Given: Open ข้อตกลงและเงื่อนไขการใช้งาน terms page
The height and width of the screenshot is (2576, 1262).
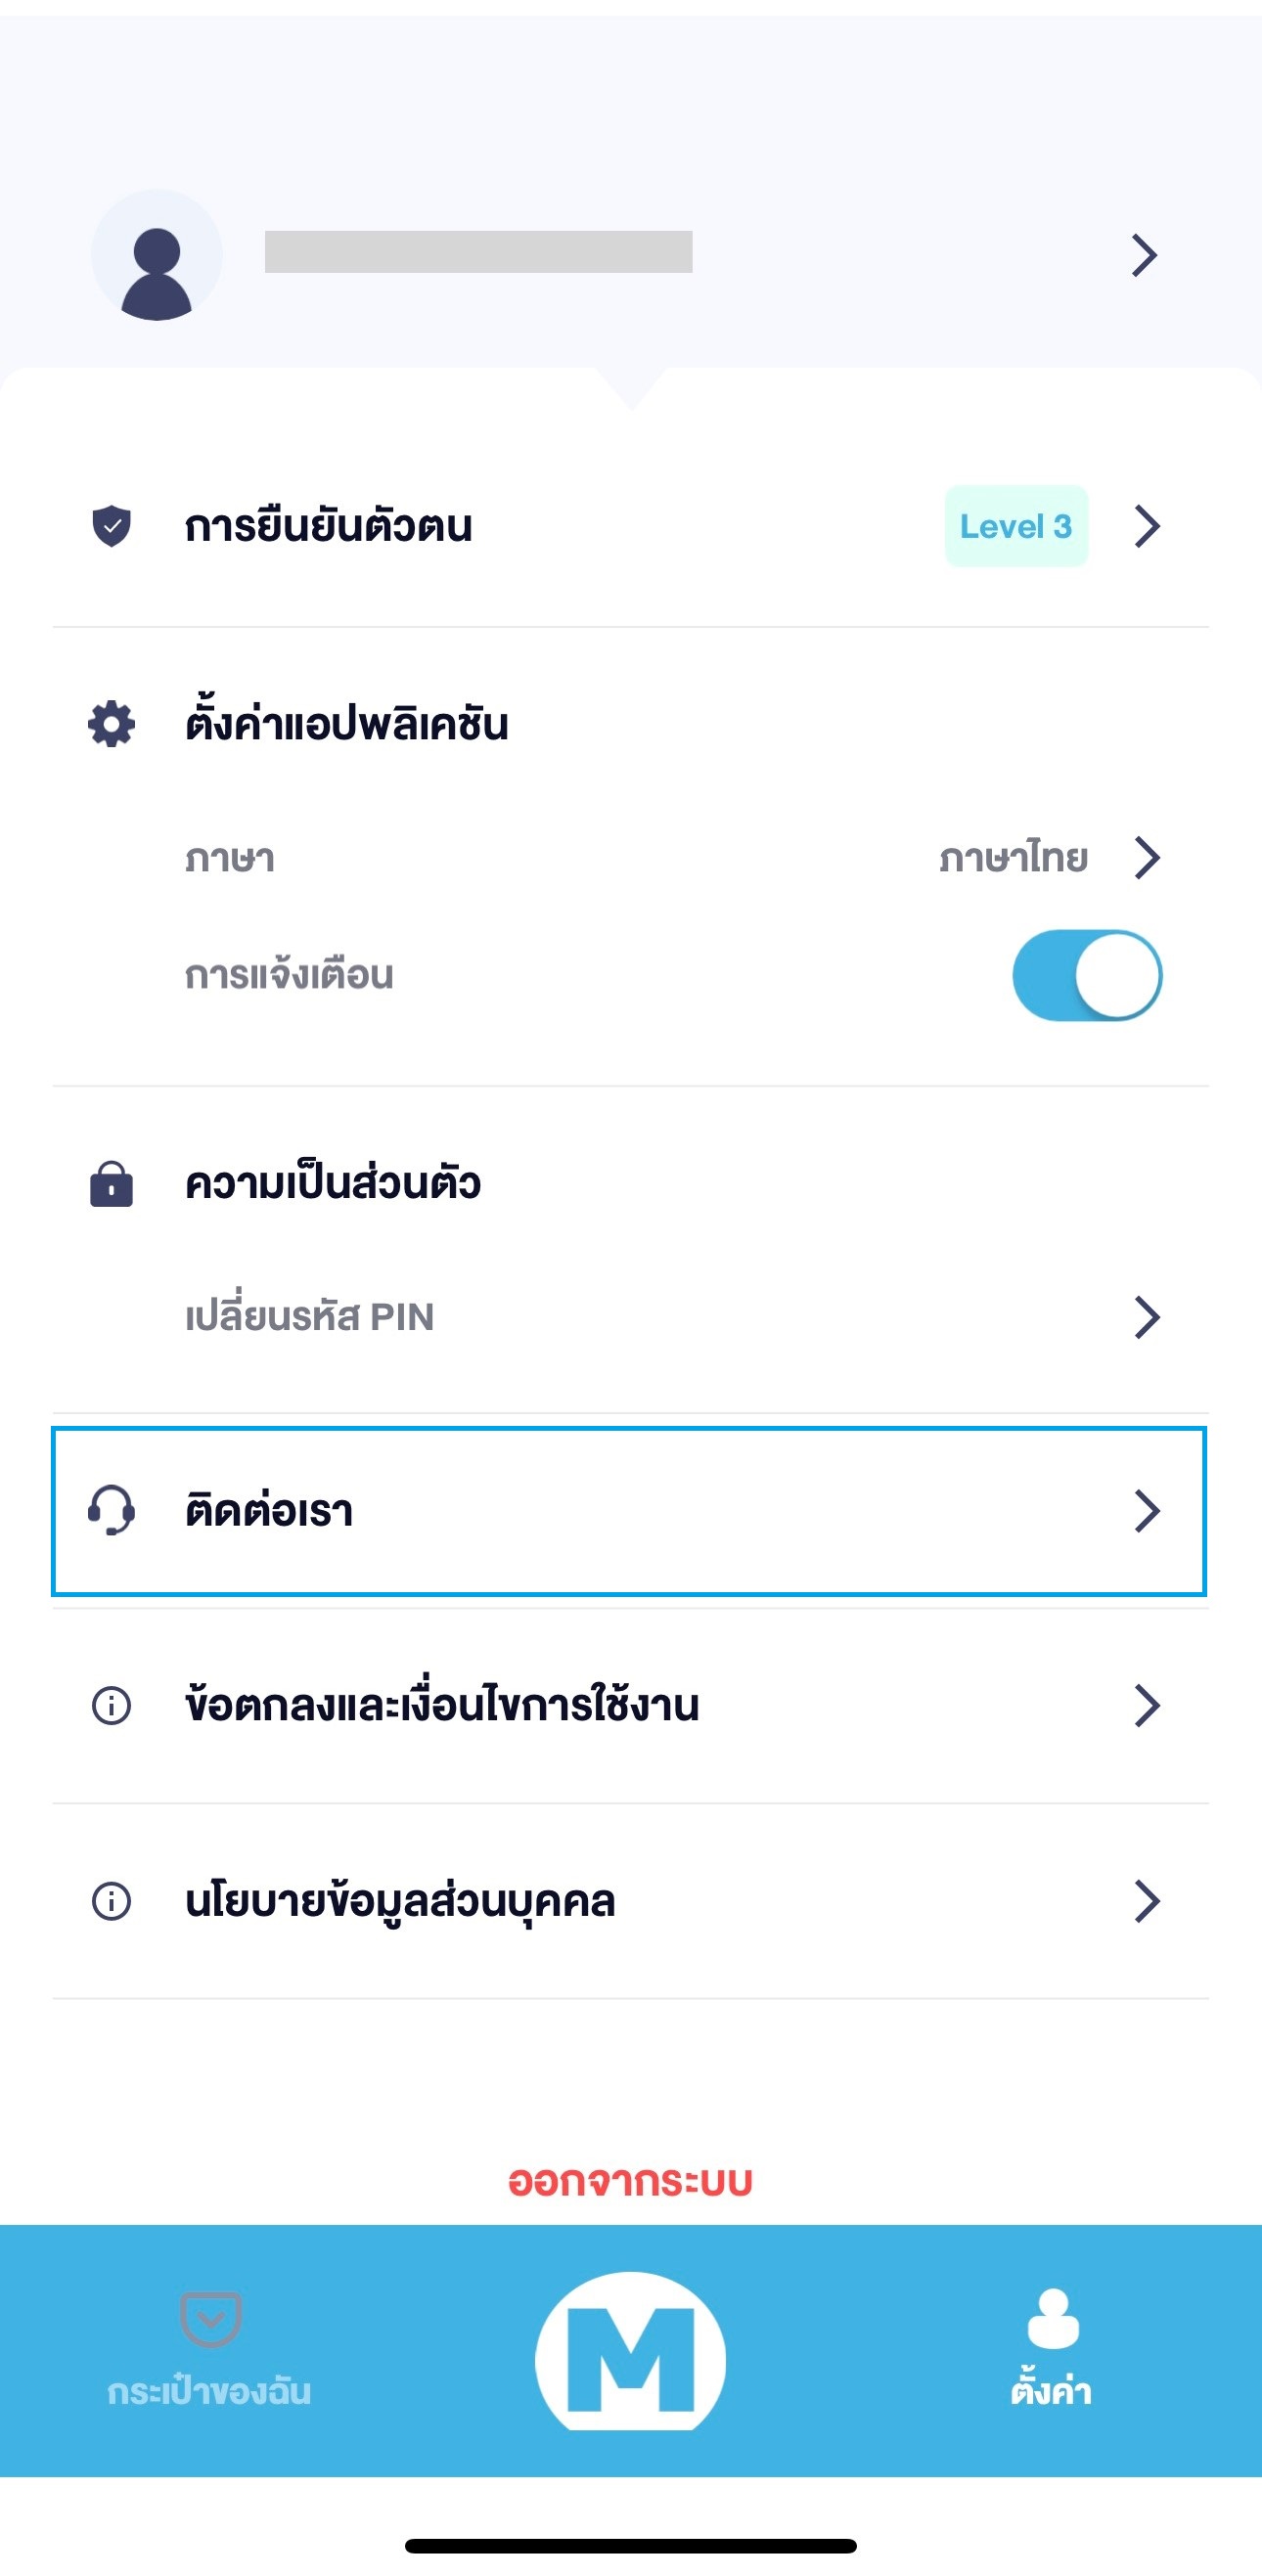Looking at the screenshot, I should [x=442, y=1705].
